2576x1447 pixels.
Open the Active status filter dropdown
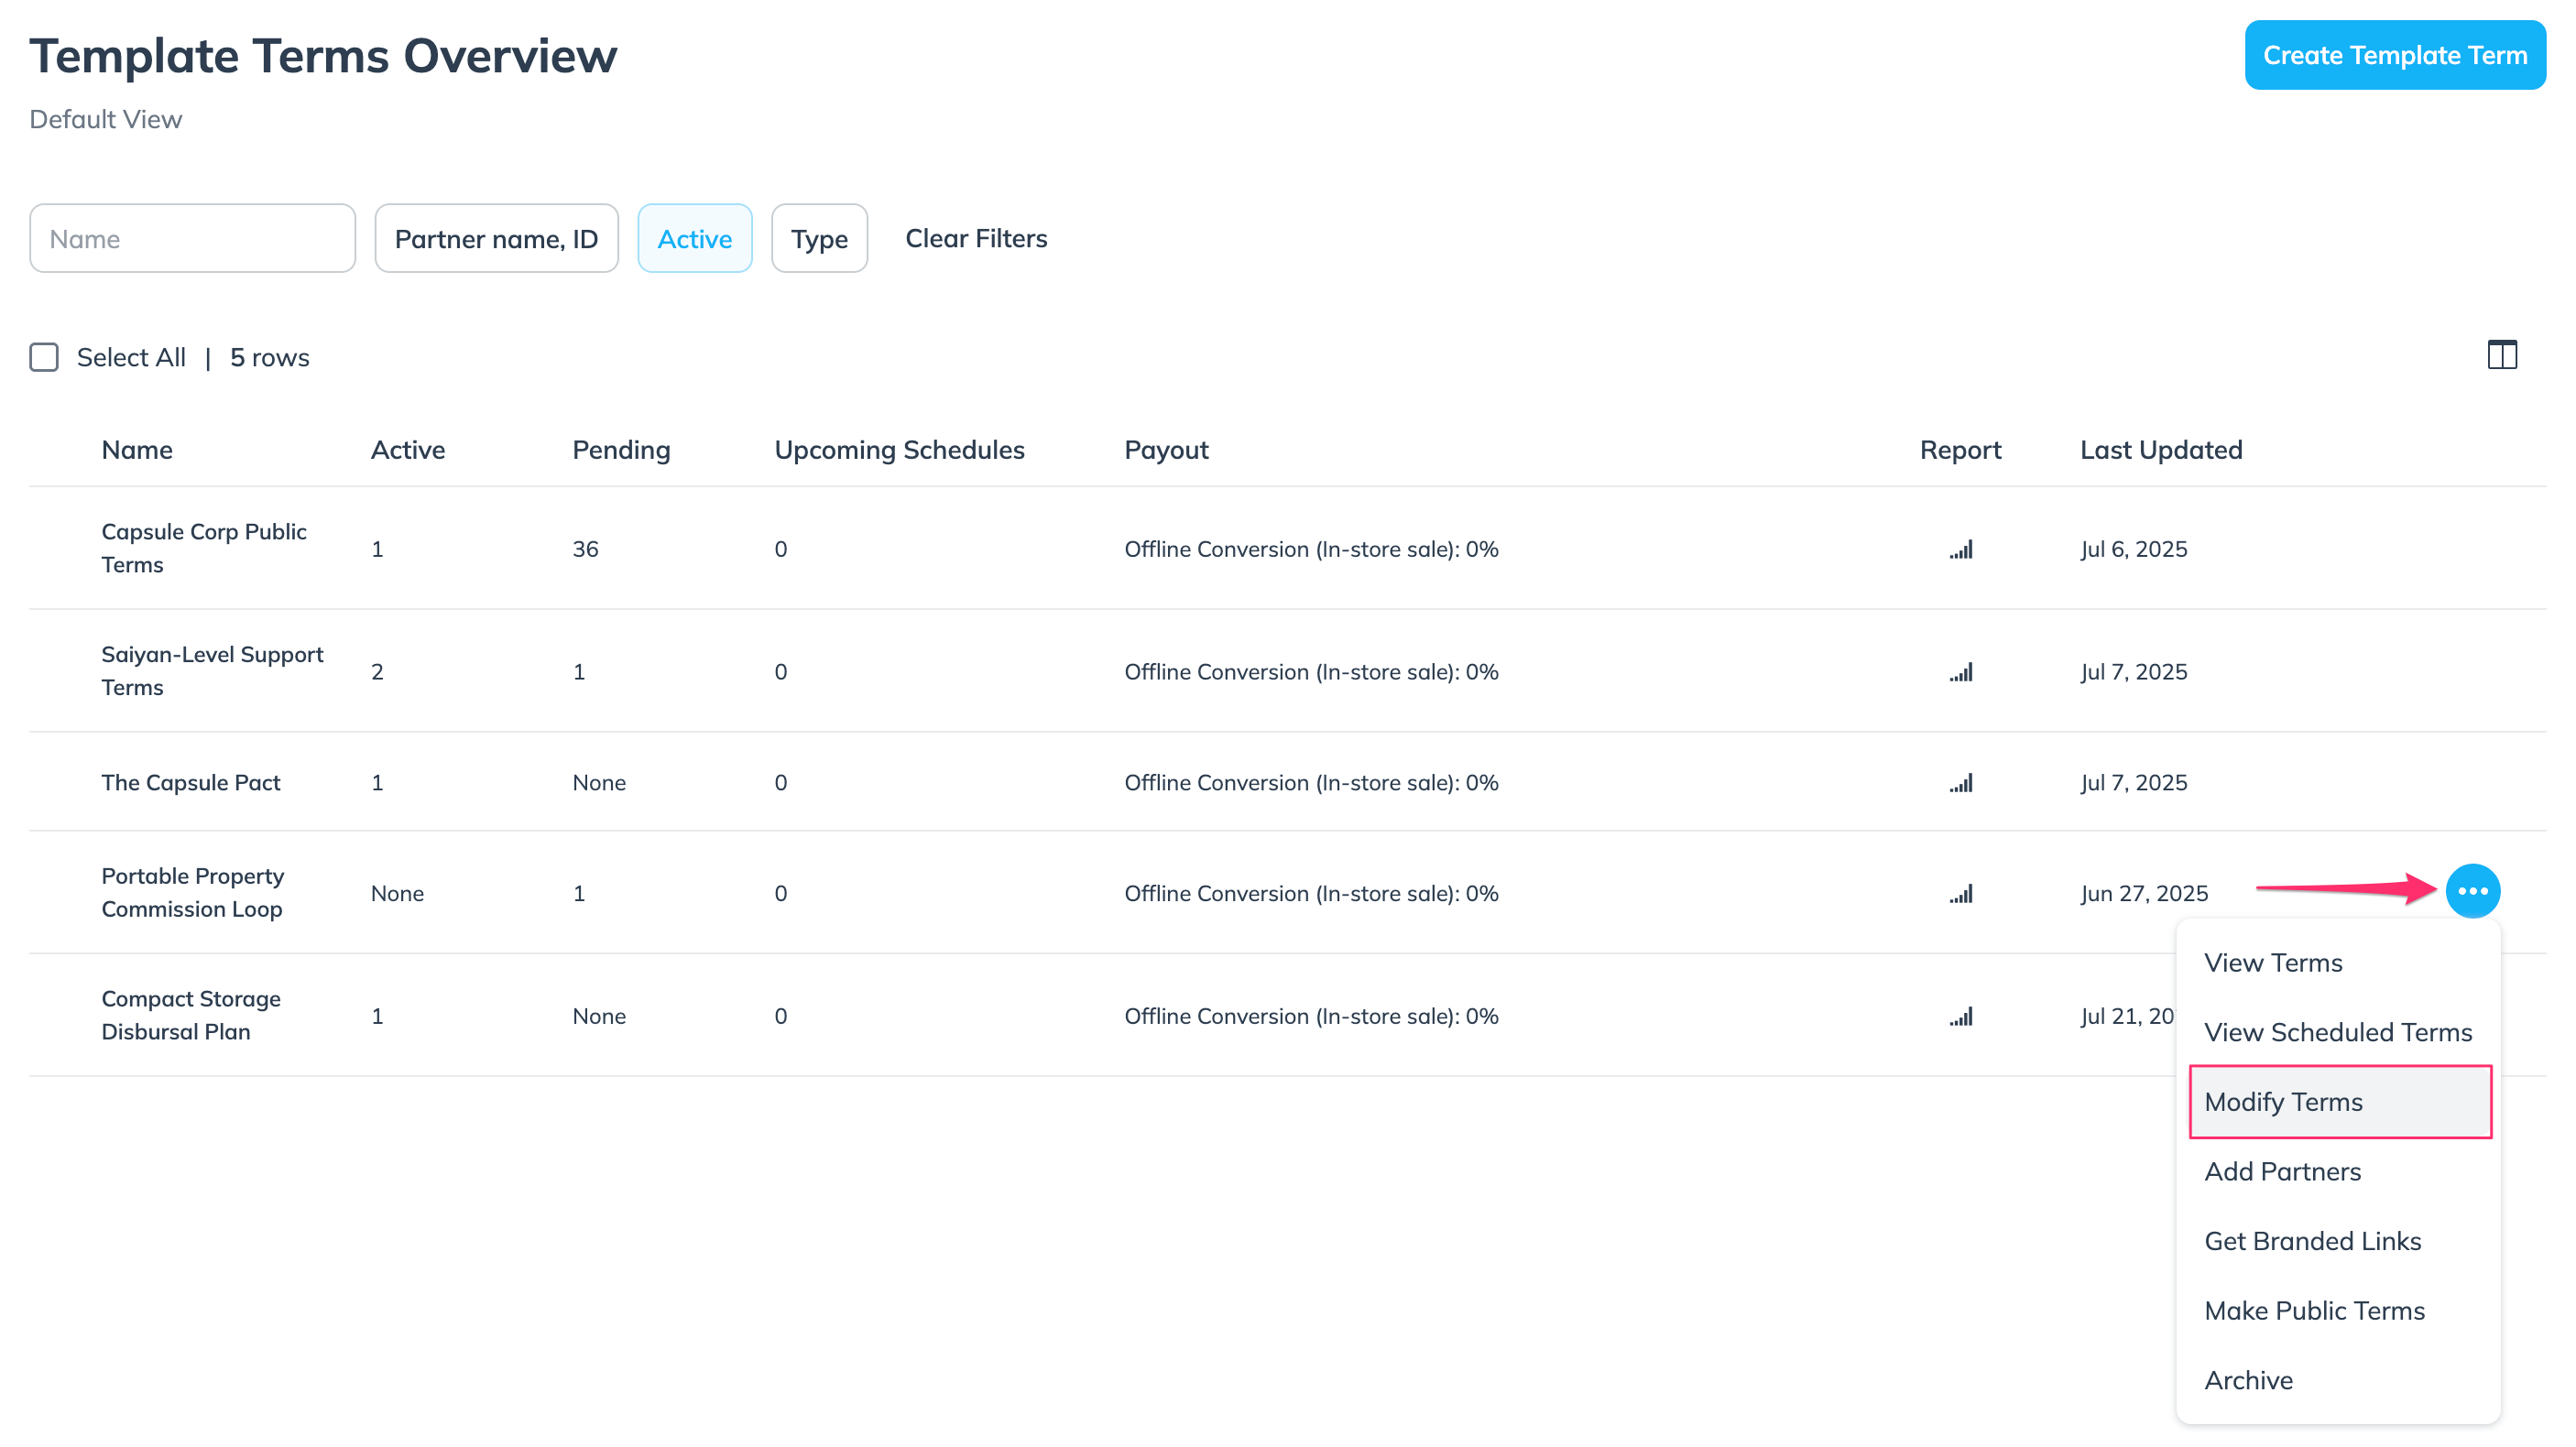[x=694, y=239]
